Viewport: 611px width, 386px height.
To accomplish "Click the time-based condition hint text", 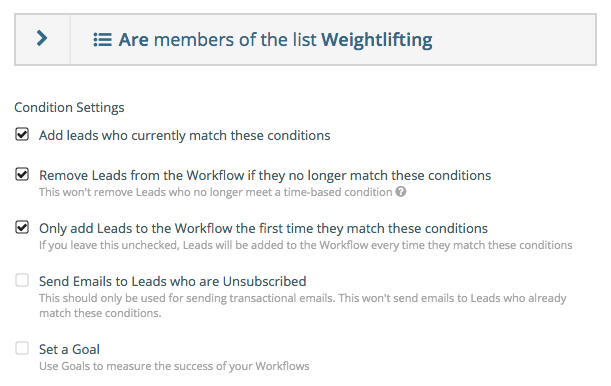I will (215, 192).
